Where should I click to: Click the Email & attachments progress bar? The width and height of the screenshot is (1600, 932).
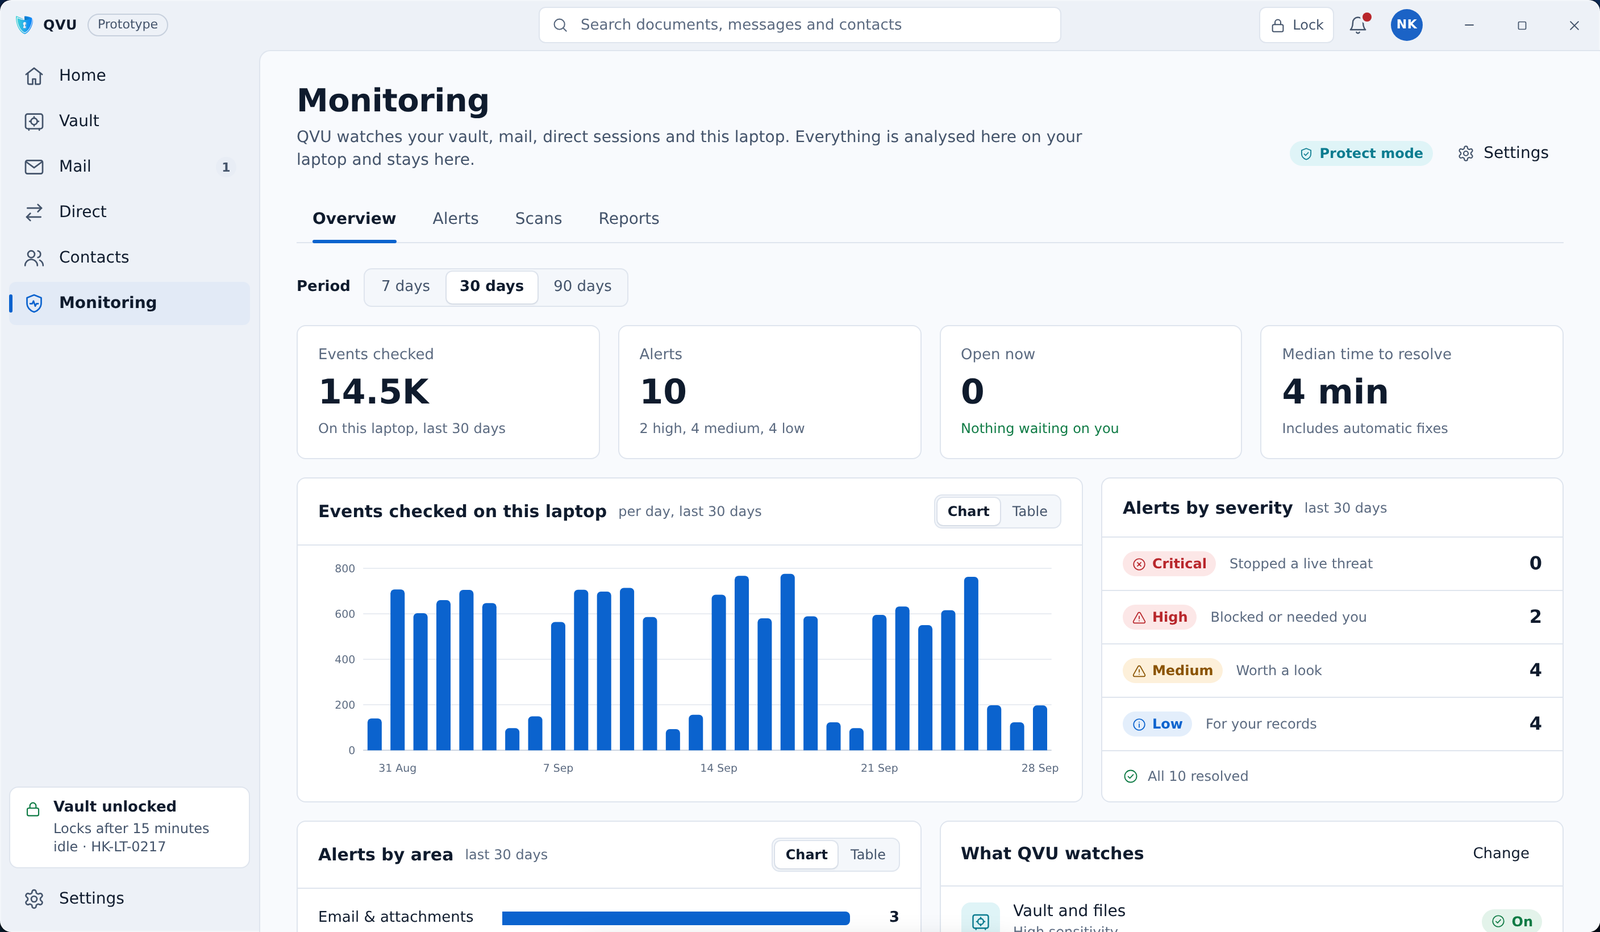676,918
